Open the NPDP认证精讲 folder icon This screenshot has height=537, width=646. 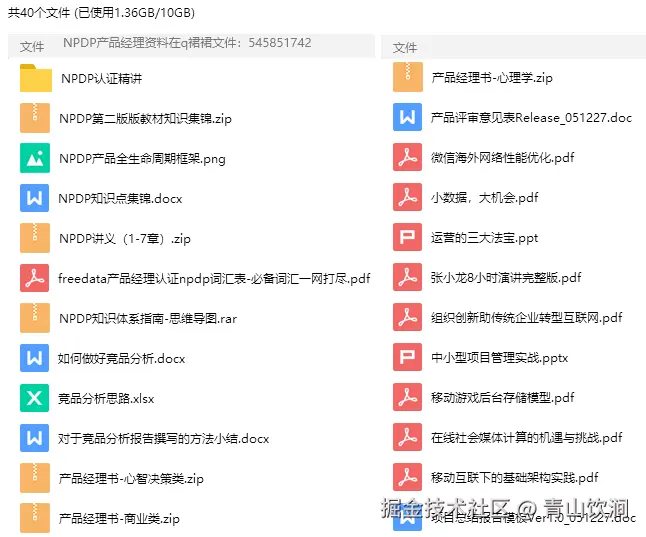pos(35,78)
